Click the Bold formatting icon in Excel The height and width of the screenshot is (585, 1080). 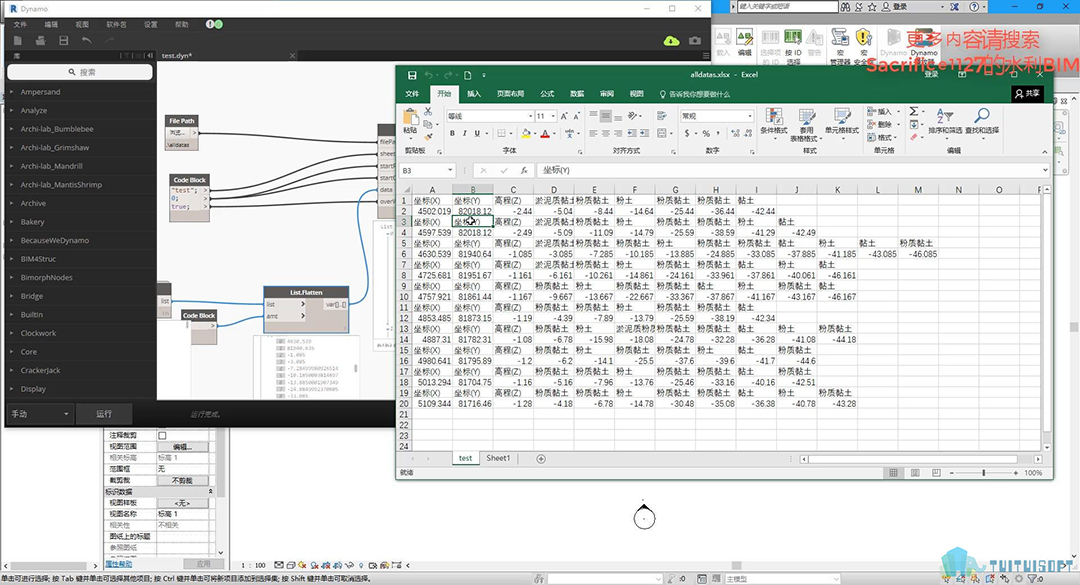point(452,133)
